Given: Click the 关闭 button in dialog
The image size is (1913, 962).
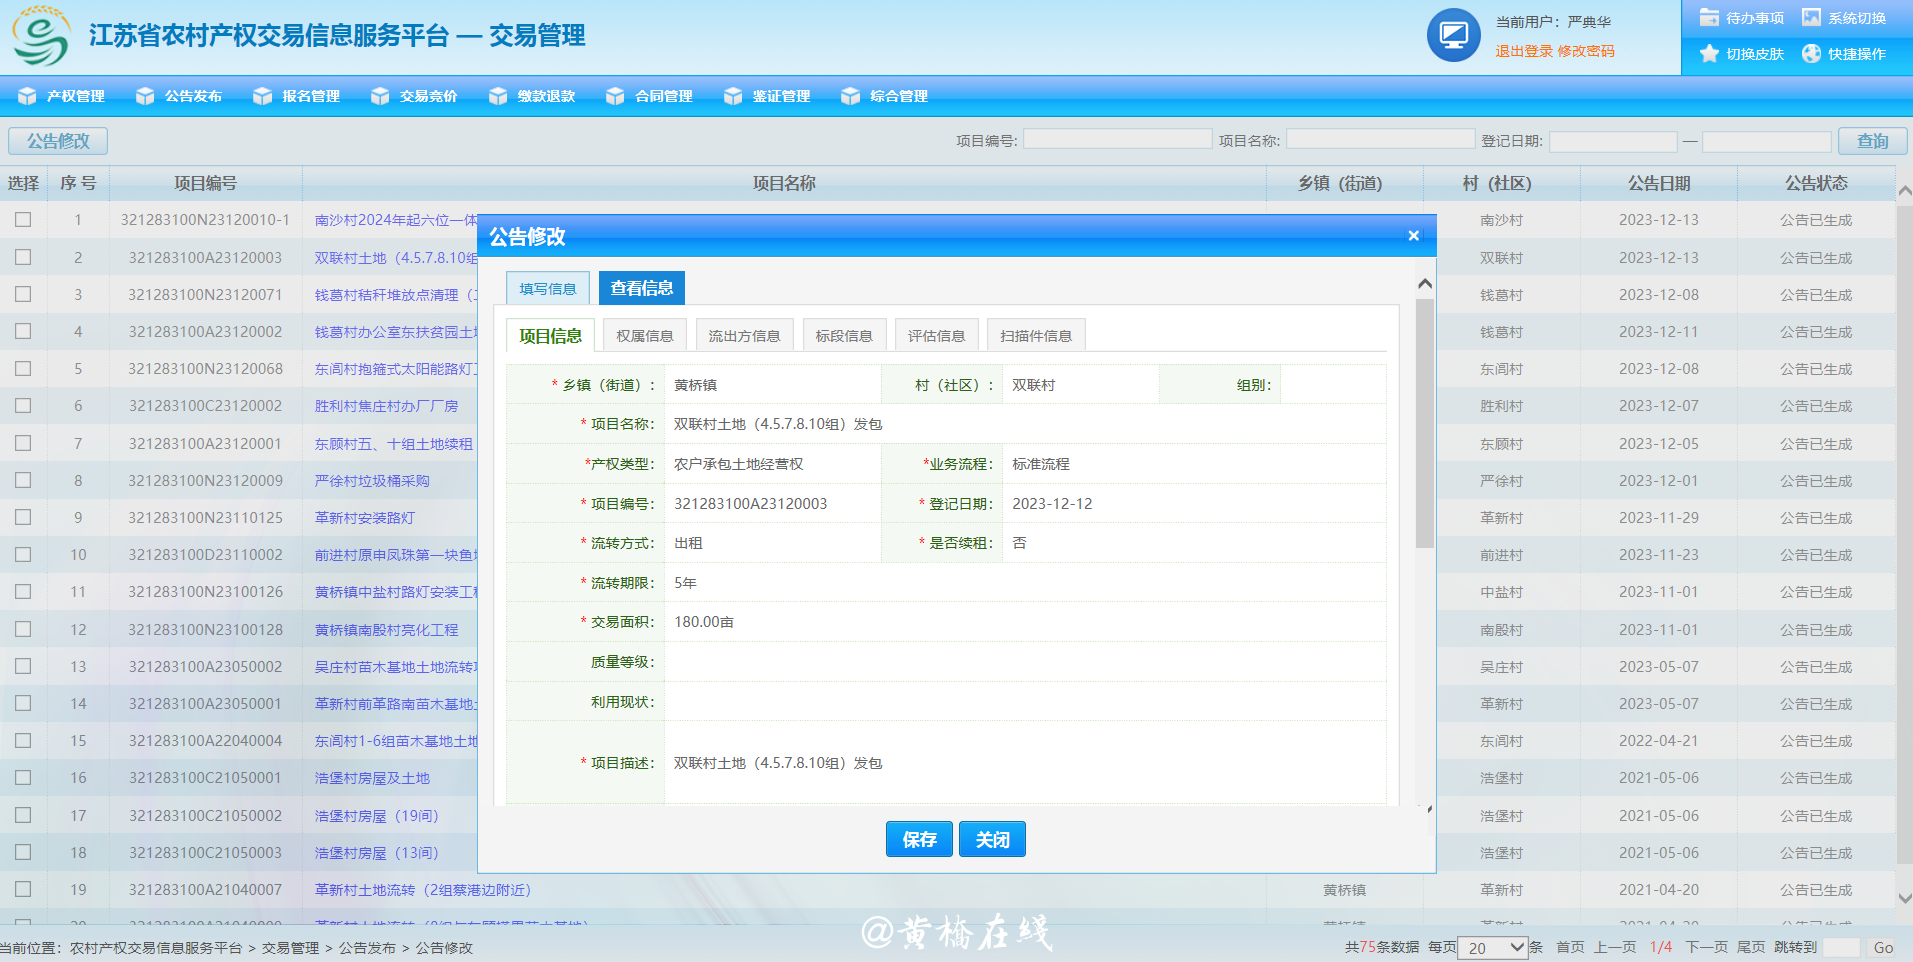Looking at the screenshot, I should (x=992, y=840).
